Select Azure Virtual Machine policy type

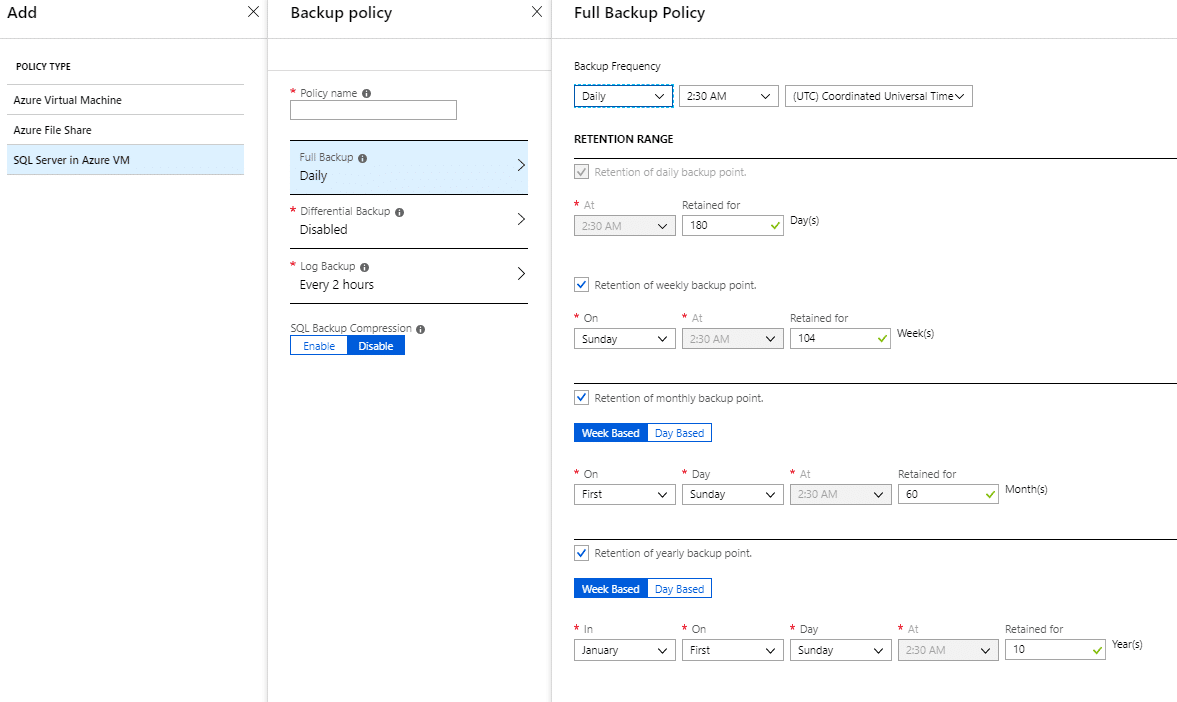[125, 100]
